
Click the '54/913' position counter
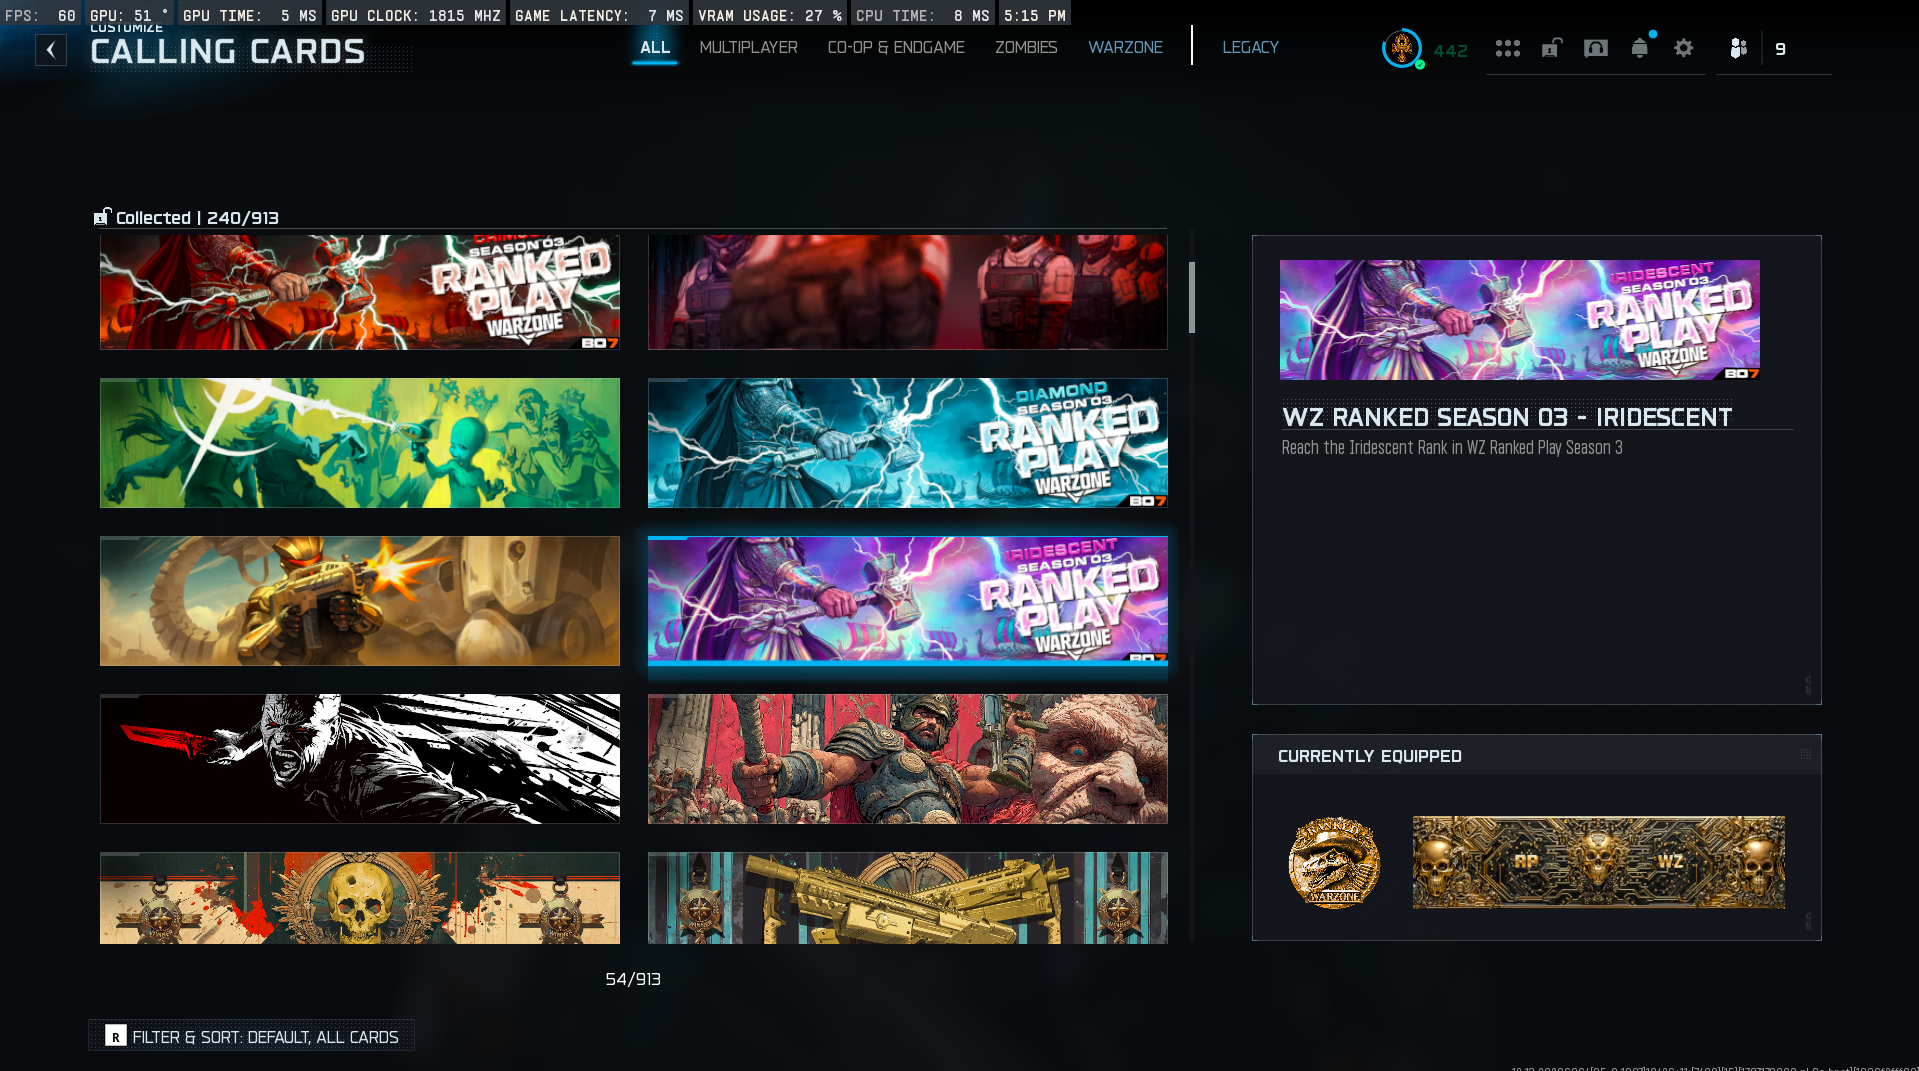point(633,979)
